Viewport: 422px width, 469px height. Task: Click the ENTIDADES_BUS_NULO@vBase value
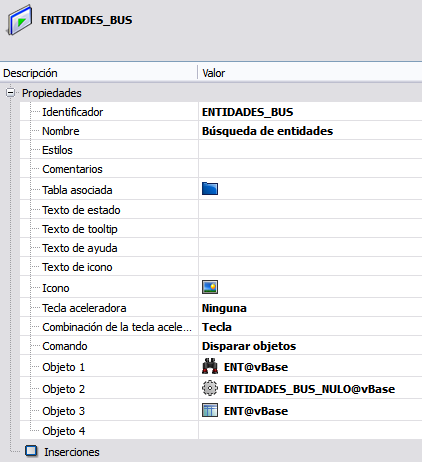pyautogui.click(x=310, y=389)
